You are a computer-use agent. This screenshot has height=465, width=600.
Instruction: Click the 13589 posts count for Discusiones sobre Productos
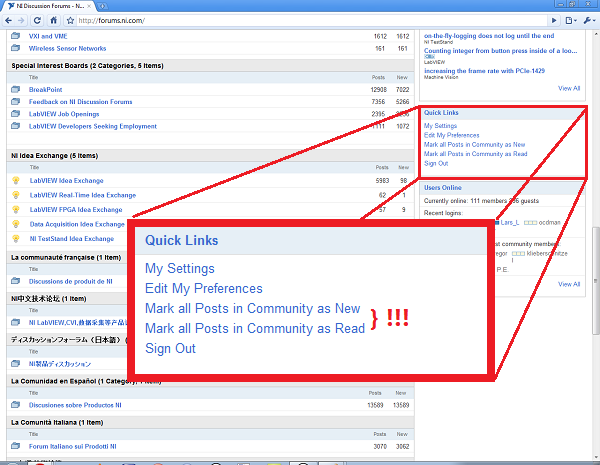pos(375,405)
